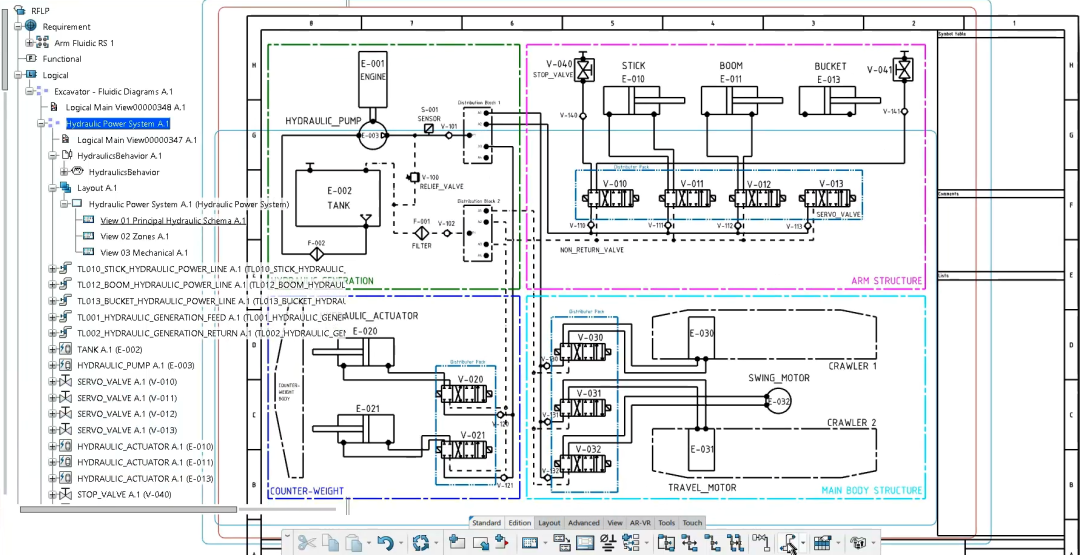
Task: Click the new sheet icon with blue plus
Action: (457, 543)
